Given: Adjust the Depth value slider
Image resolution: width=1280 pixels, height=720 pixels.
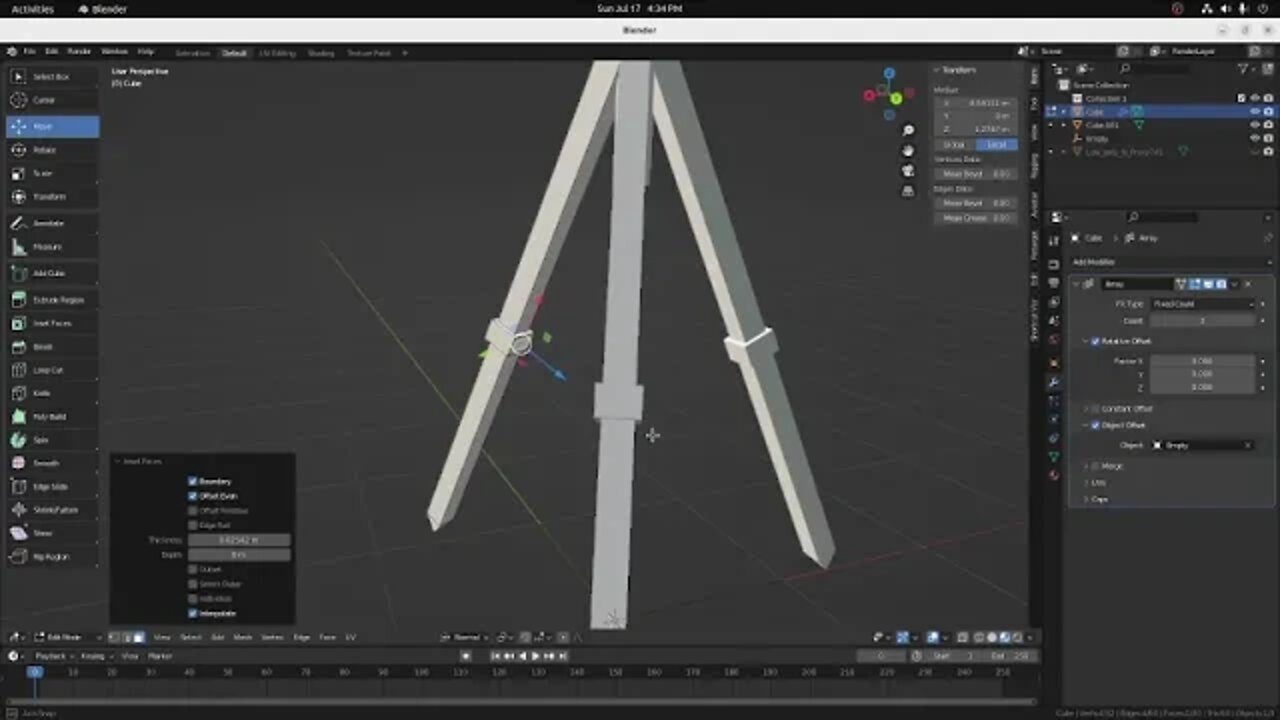Looking at the screenshot, I should coord(239,554).
